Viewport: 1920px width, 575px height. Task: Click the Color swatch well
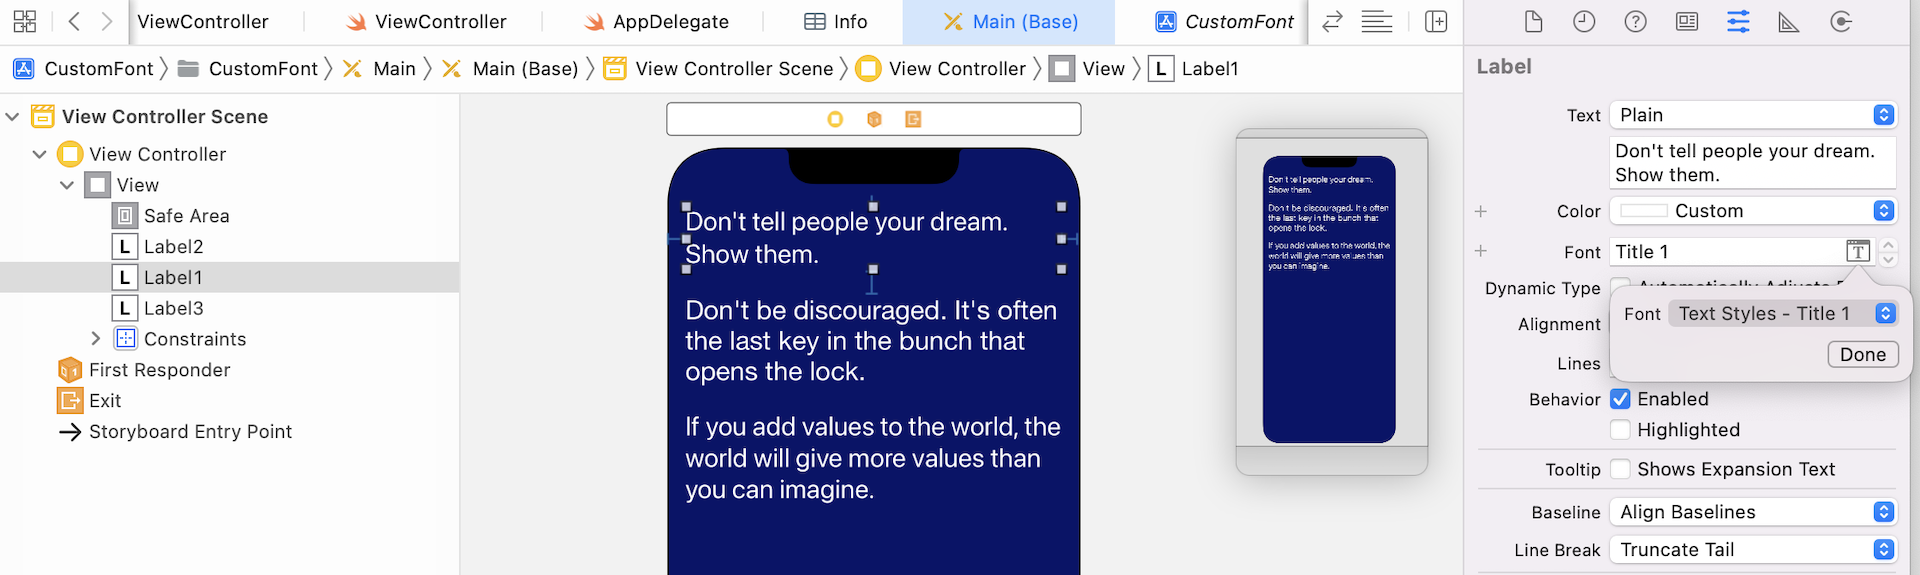point(1643,211)
